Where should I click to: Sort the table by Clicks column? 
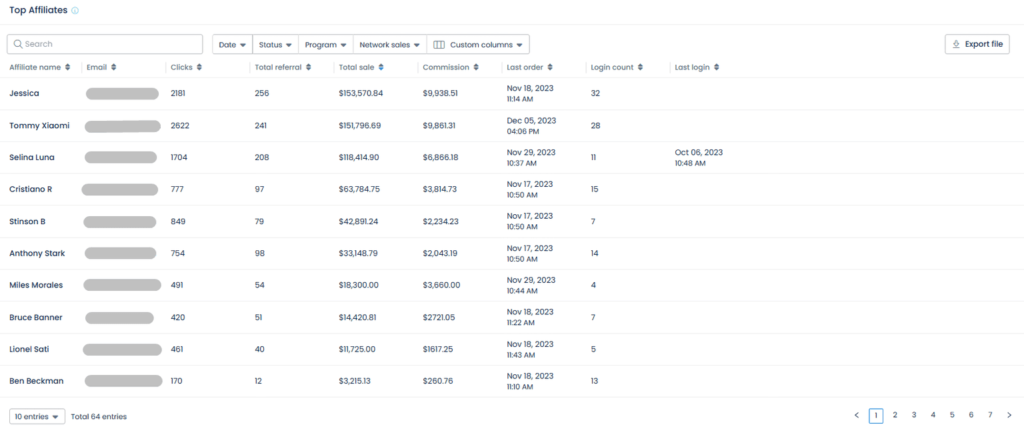tap(199, 67)
